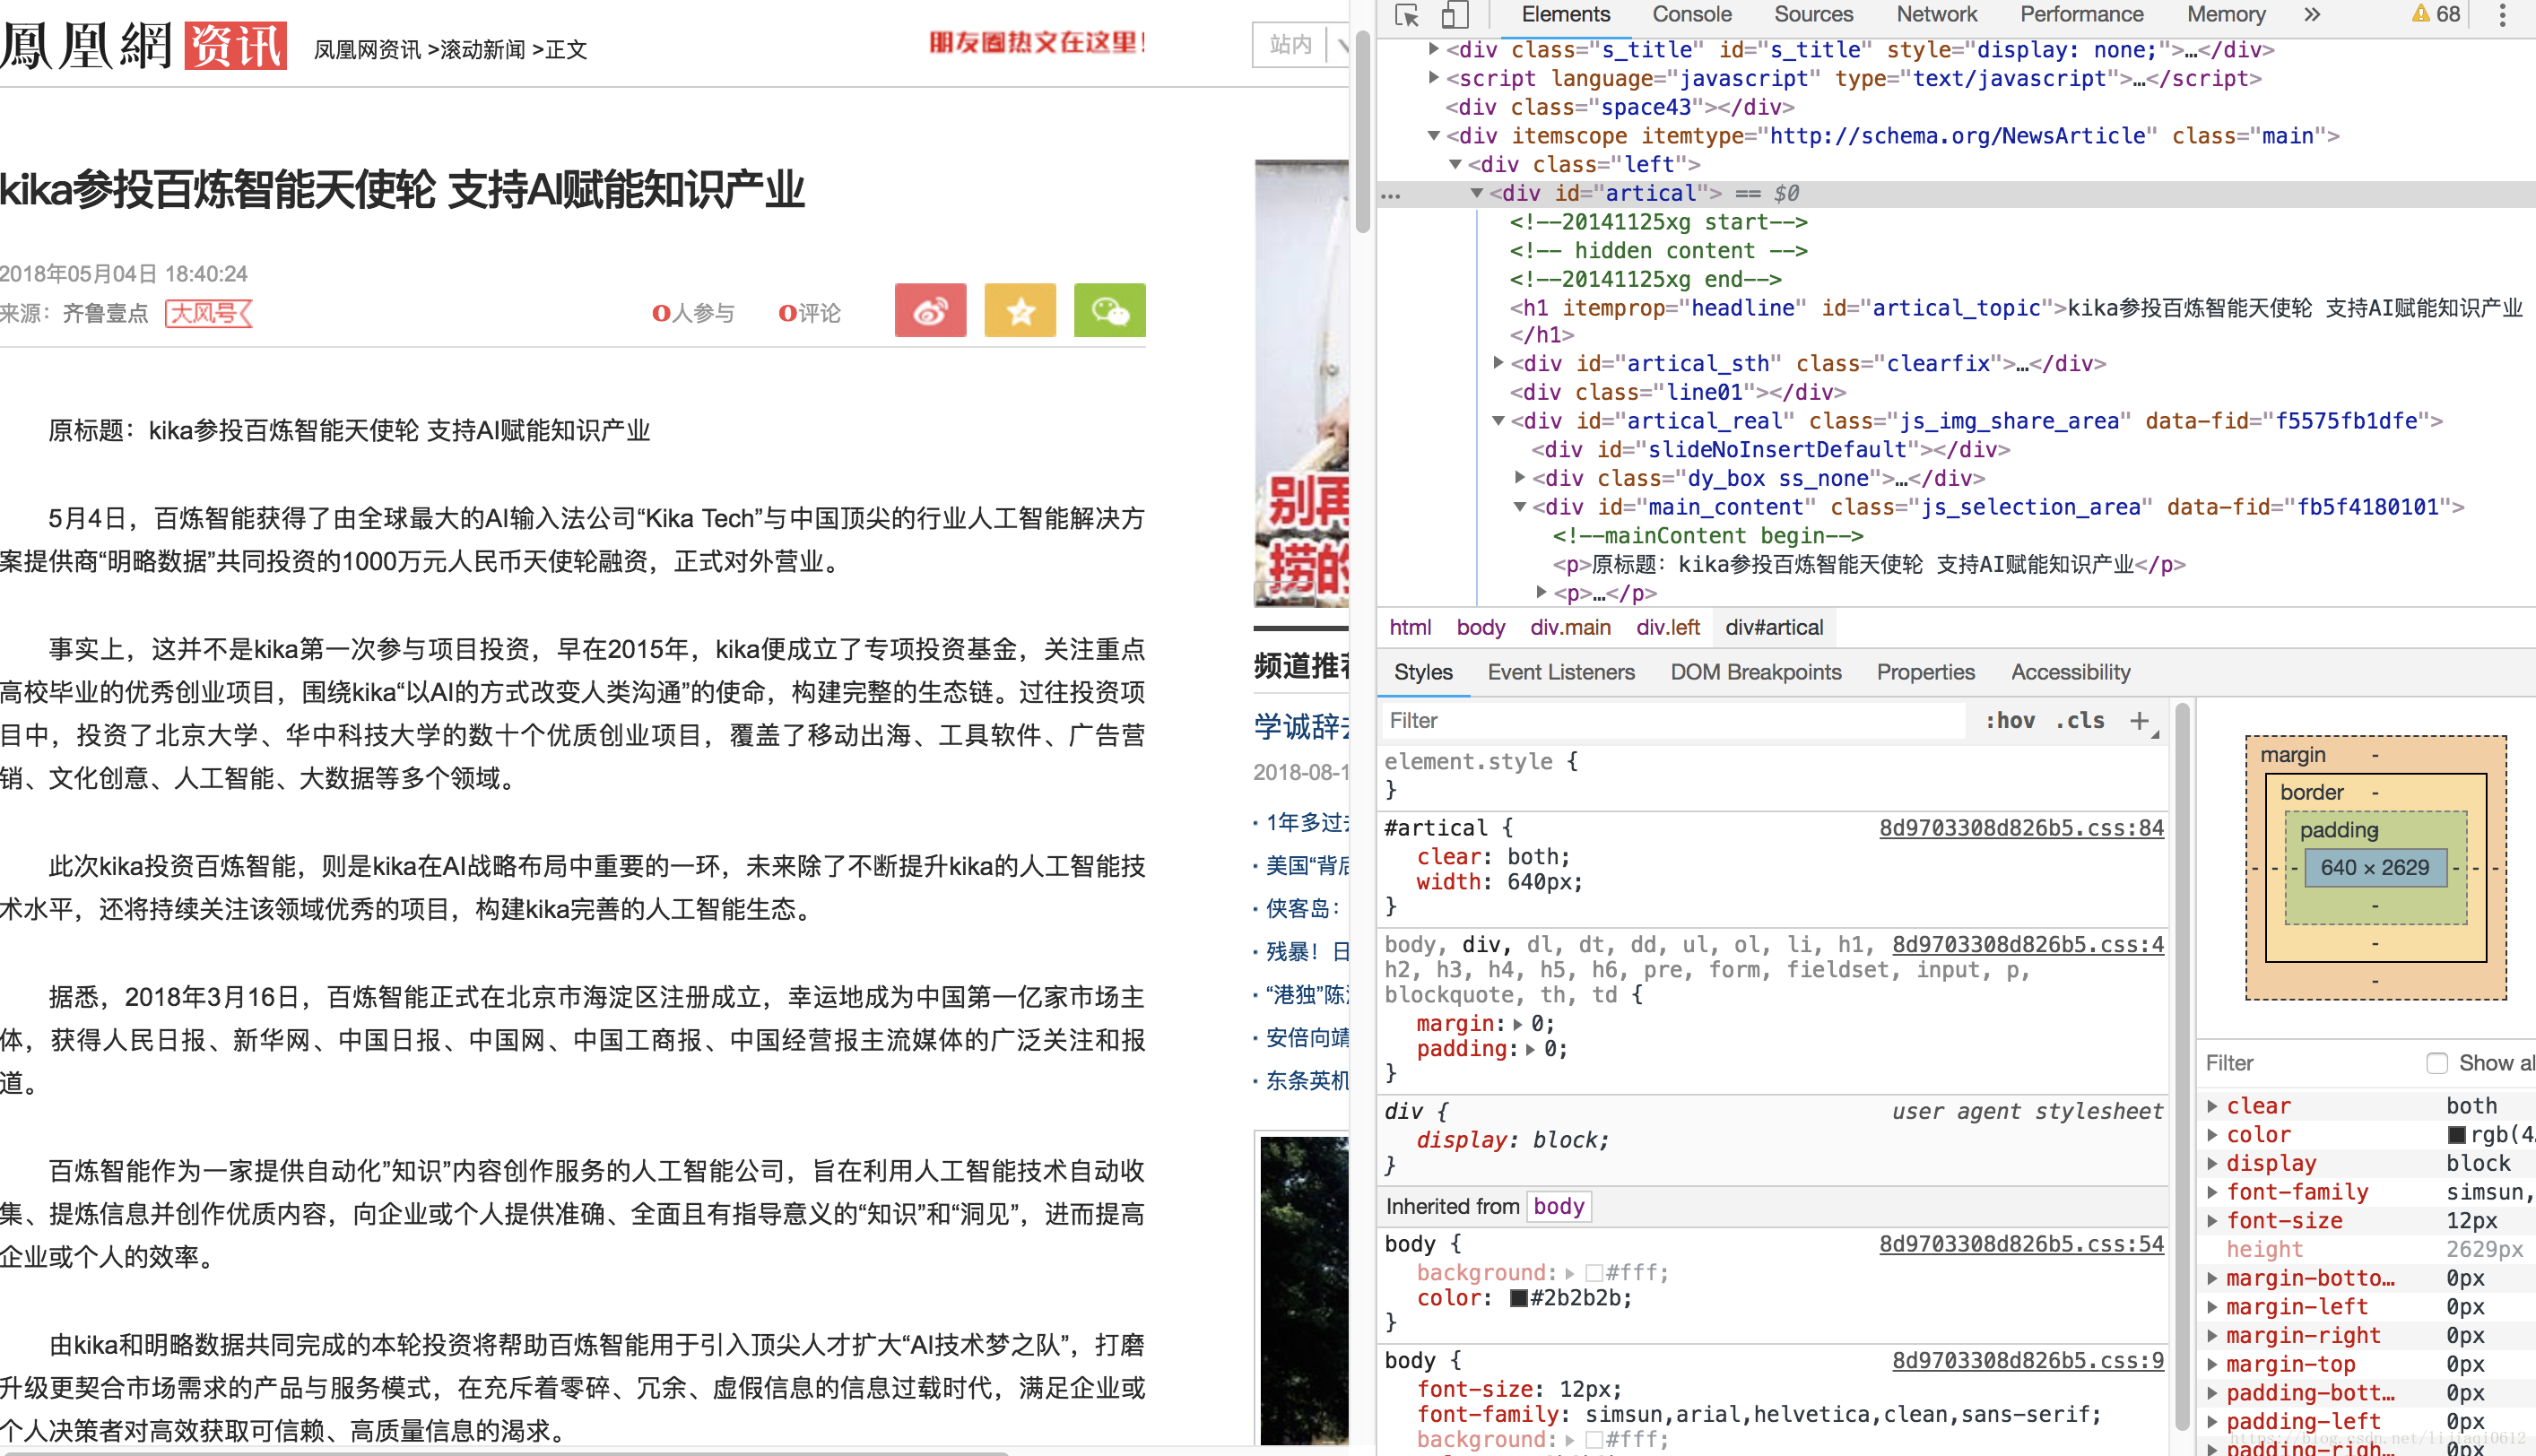Click the Computed Filter input field
The width and height of the screenshot is (2536, 1456).
pyautogui.click(x=2306, y=1063)
